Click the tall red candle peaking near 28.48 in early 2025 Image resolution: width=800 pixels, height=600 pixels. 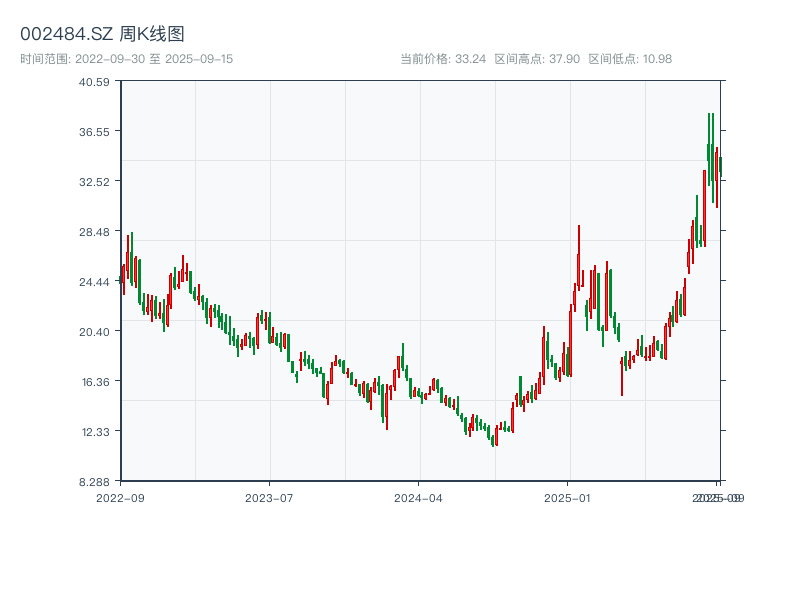(579, 258)
